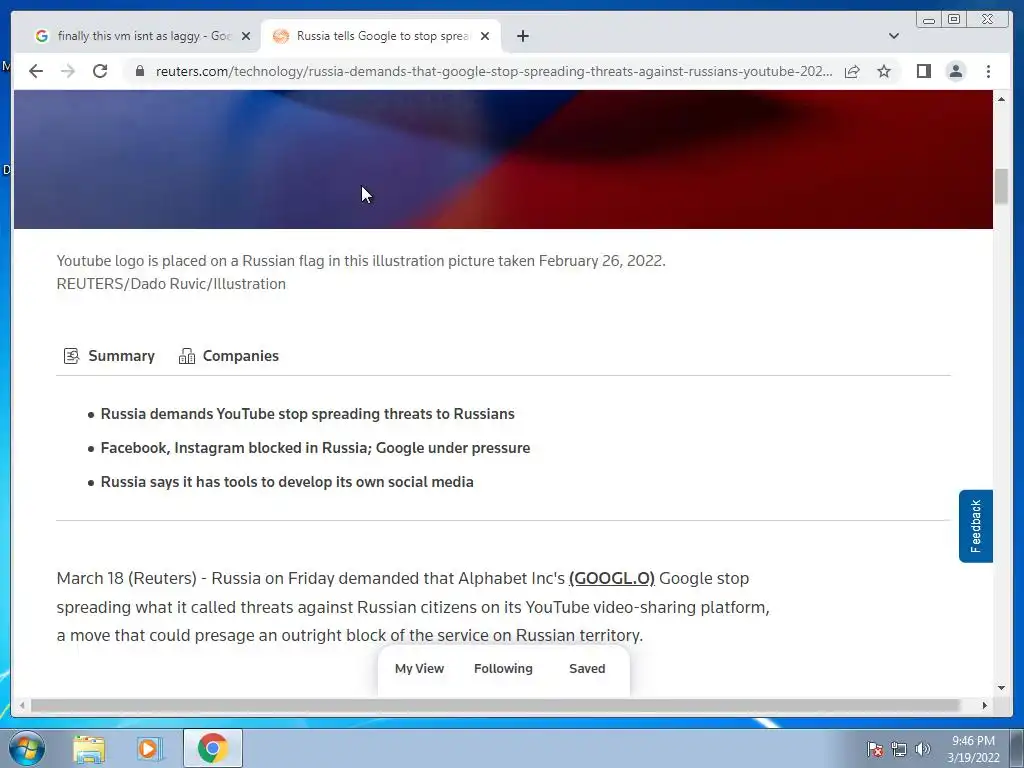
Task: Open the Chrome three-dot menu
Action: [x=988, y=71]
